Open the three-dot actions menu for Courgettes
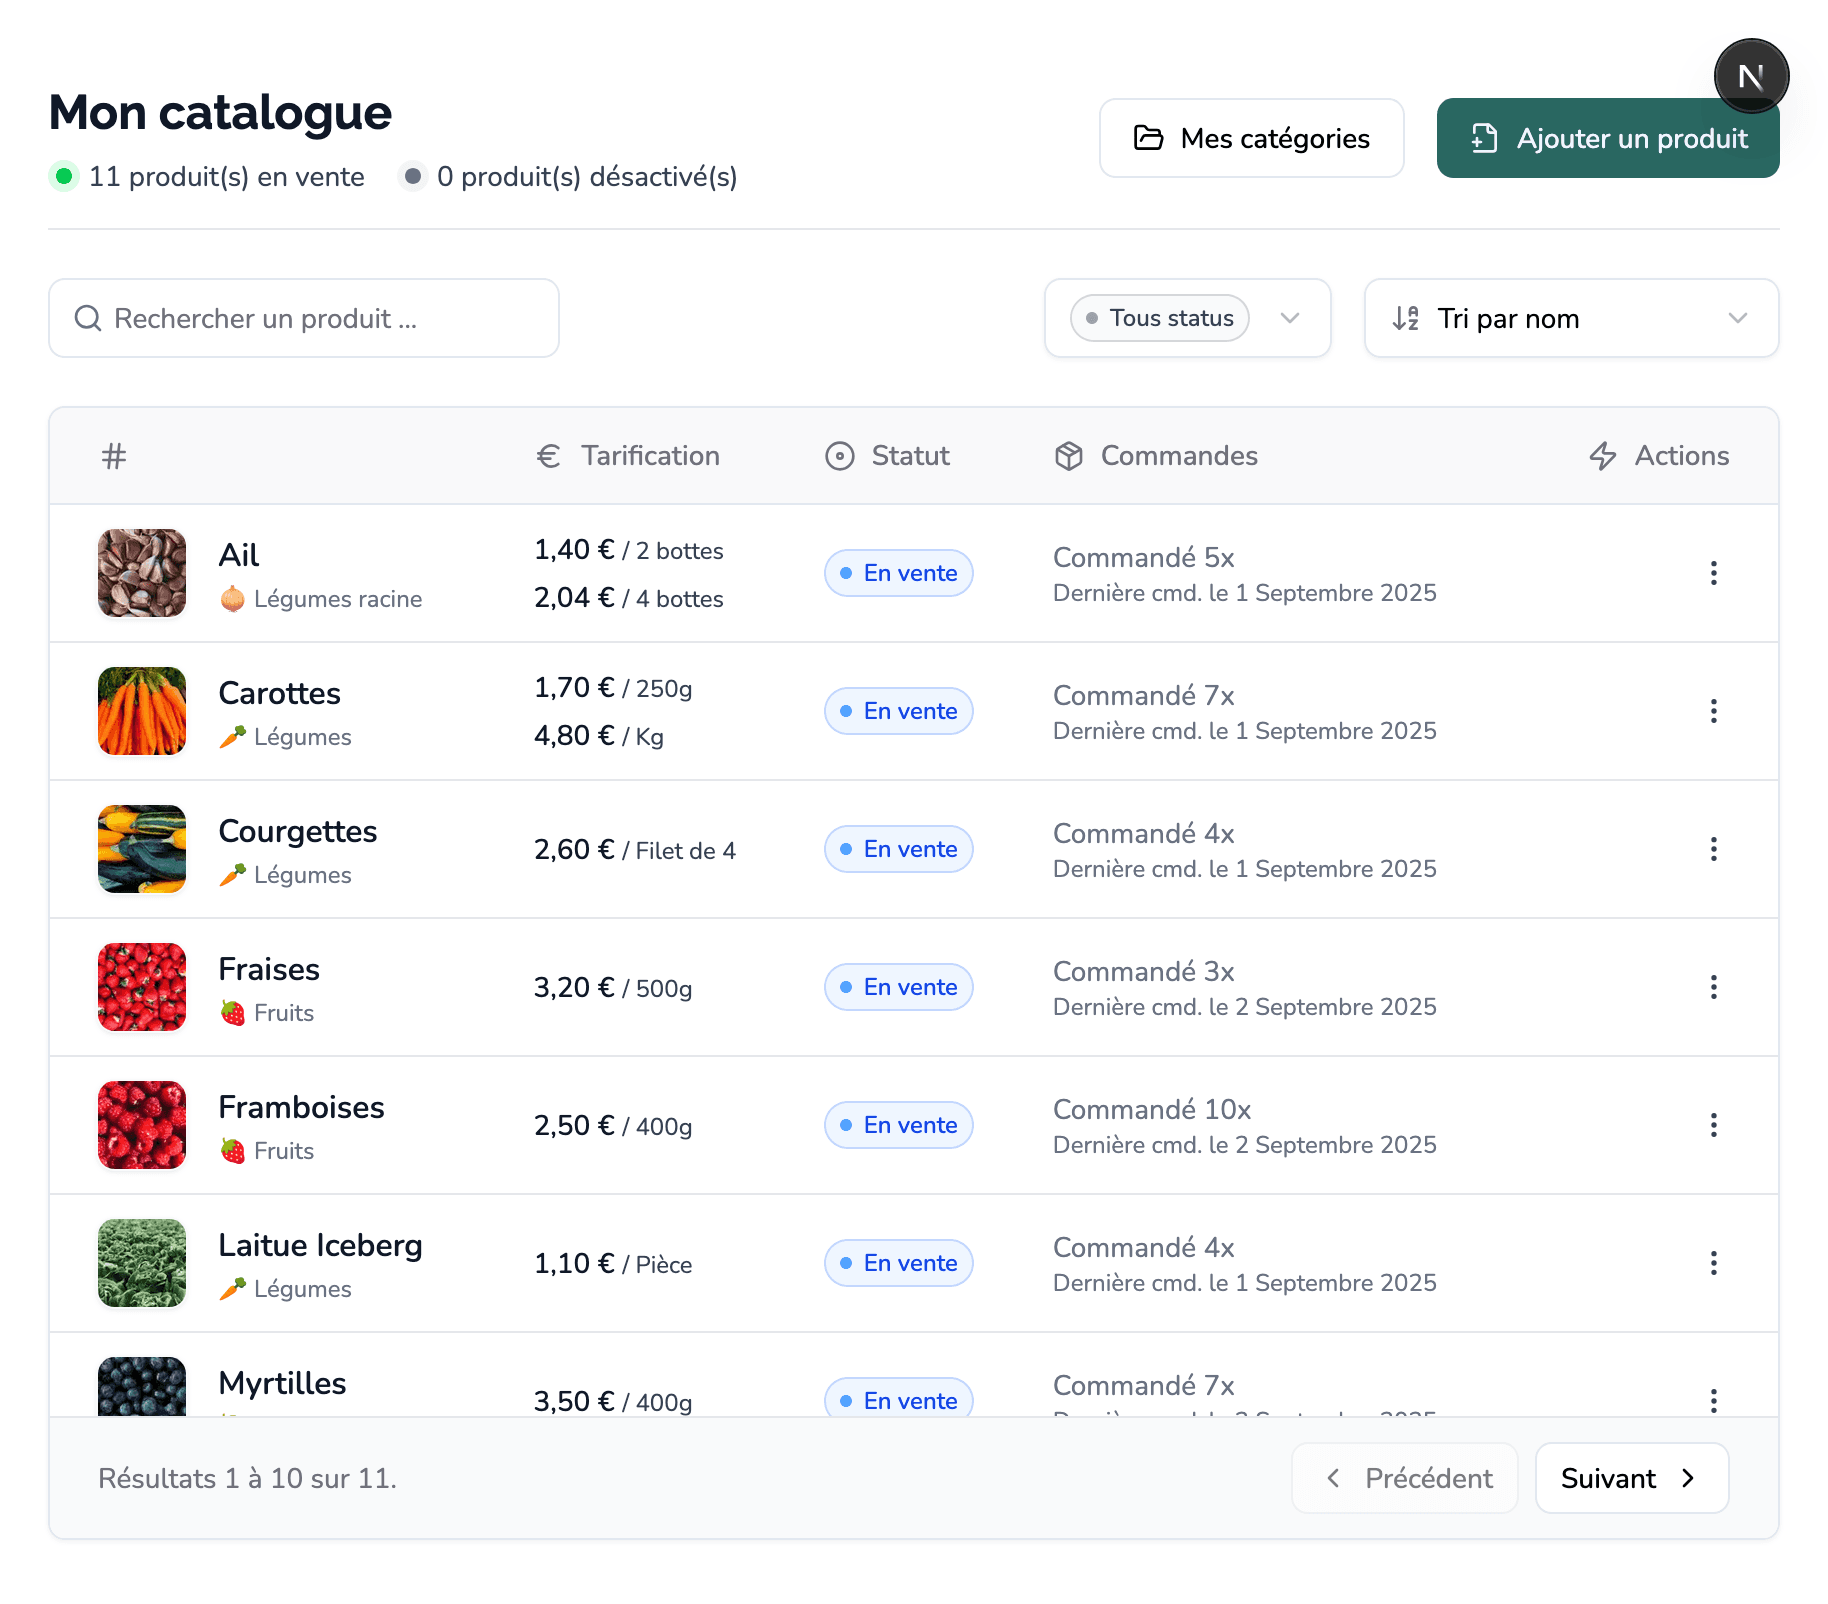The width and height of the screenshot is (1828, 1604). point(1713,849)
